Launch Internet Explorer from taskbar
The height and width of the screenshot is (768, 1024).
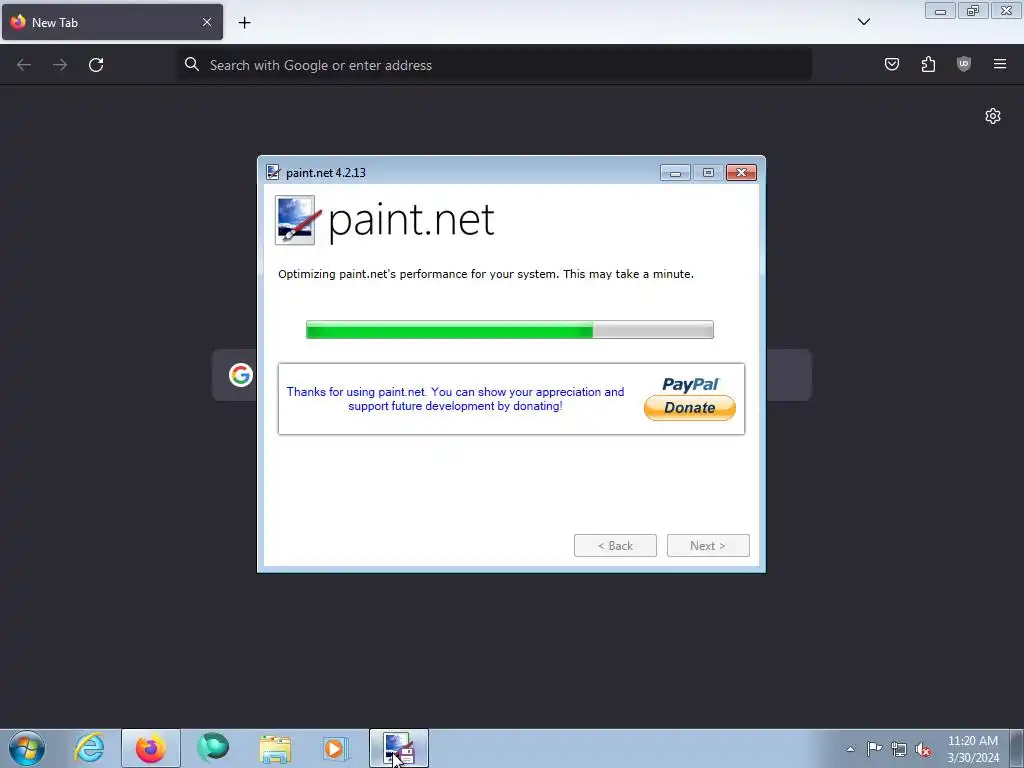point(89,748)
